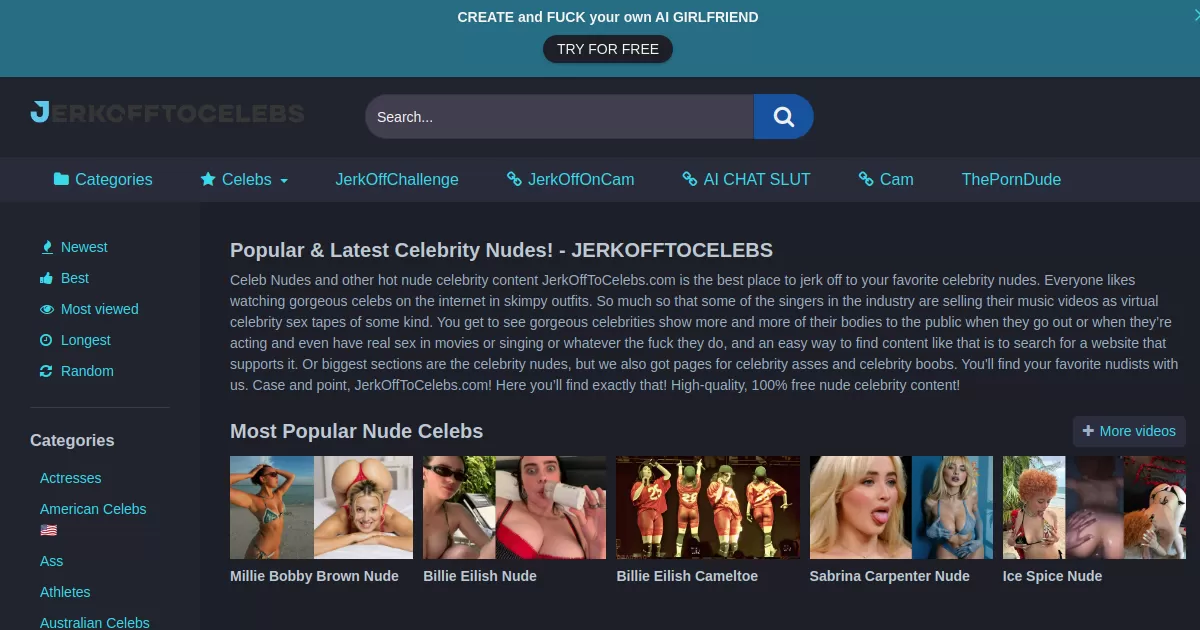1200x630 pixels.
Task: Open the JerkOffOnCam external link
Action: [x=571, y=180]
